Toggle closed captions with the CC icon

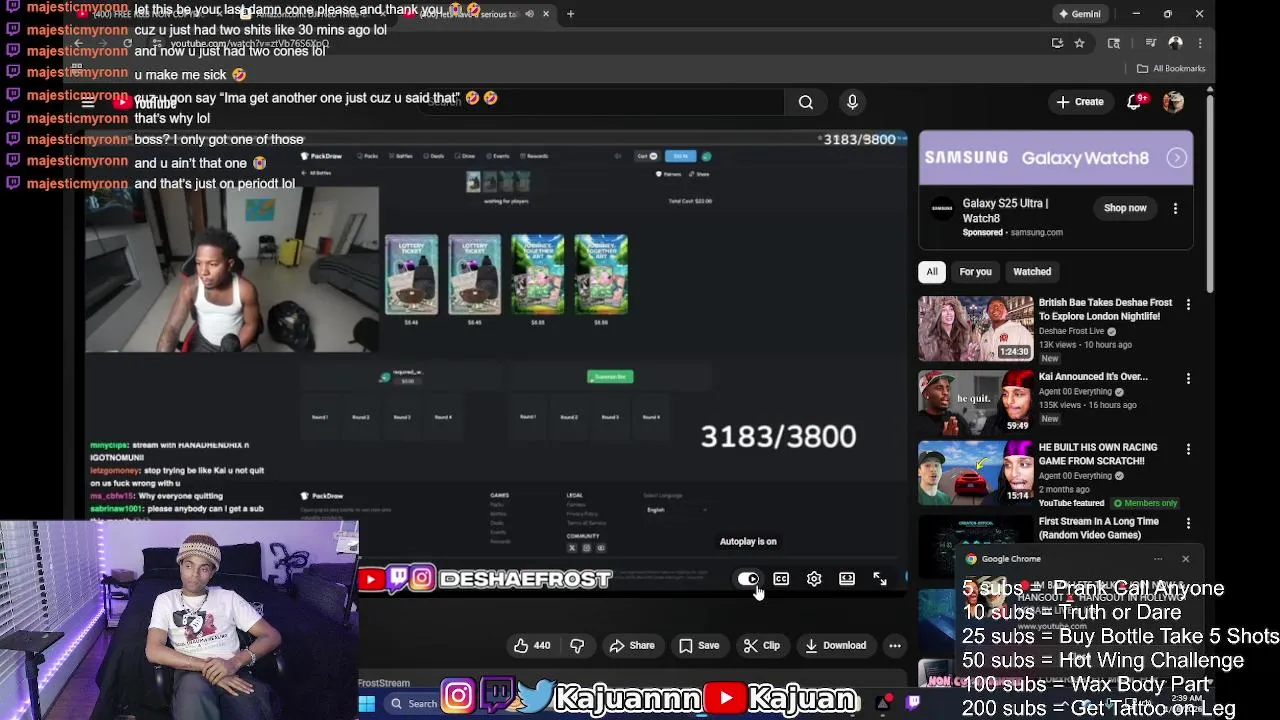(781, 579)
